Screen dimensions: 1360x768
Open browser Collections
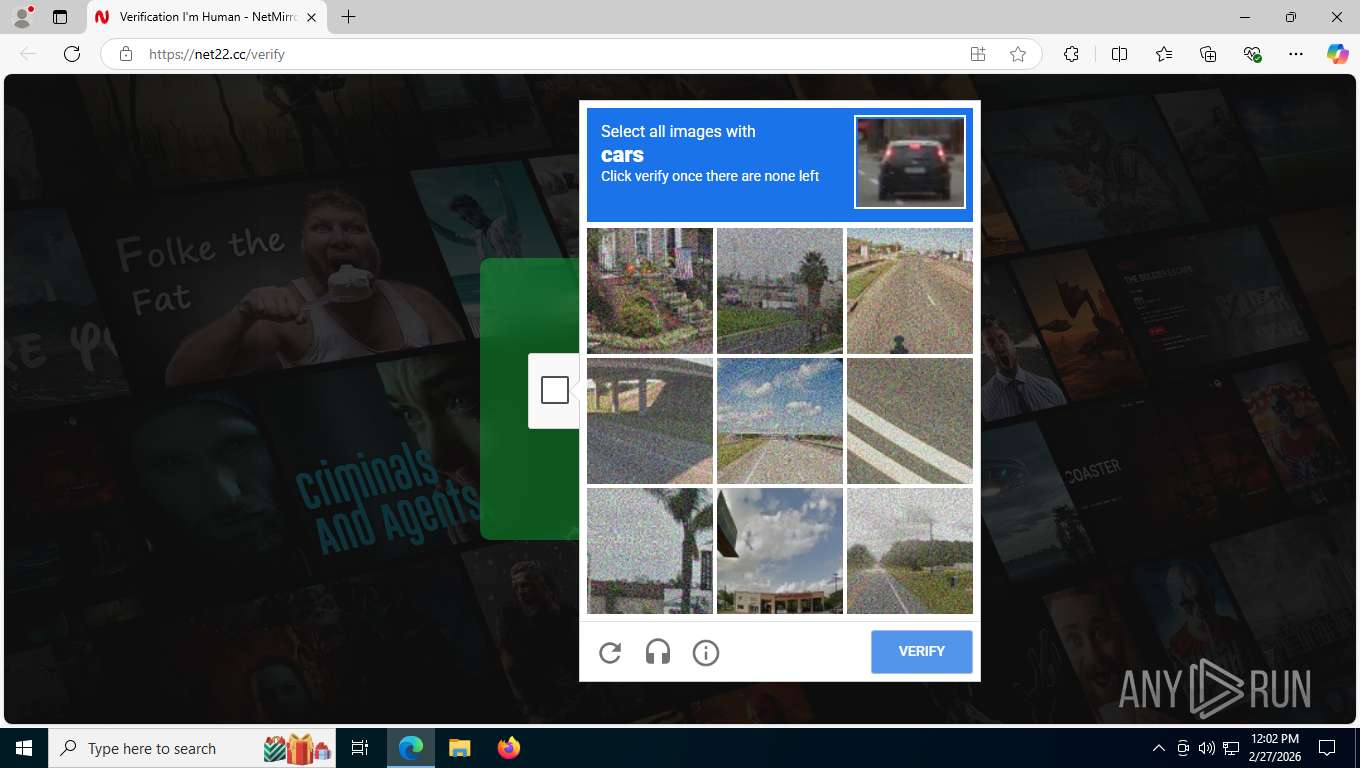(x=1208, y=54)
